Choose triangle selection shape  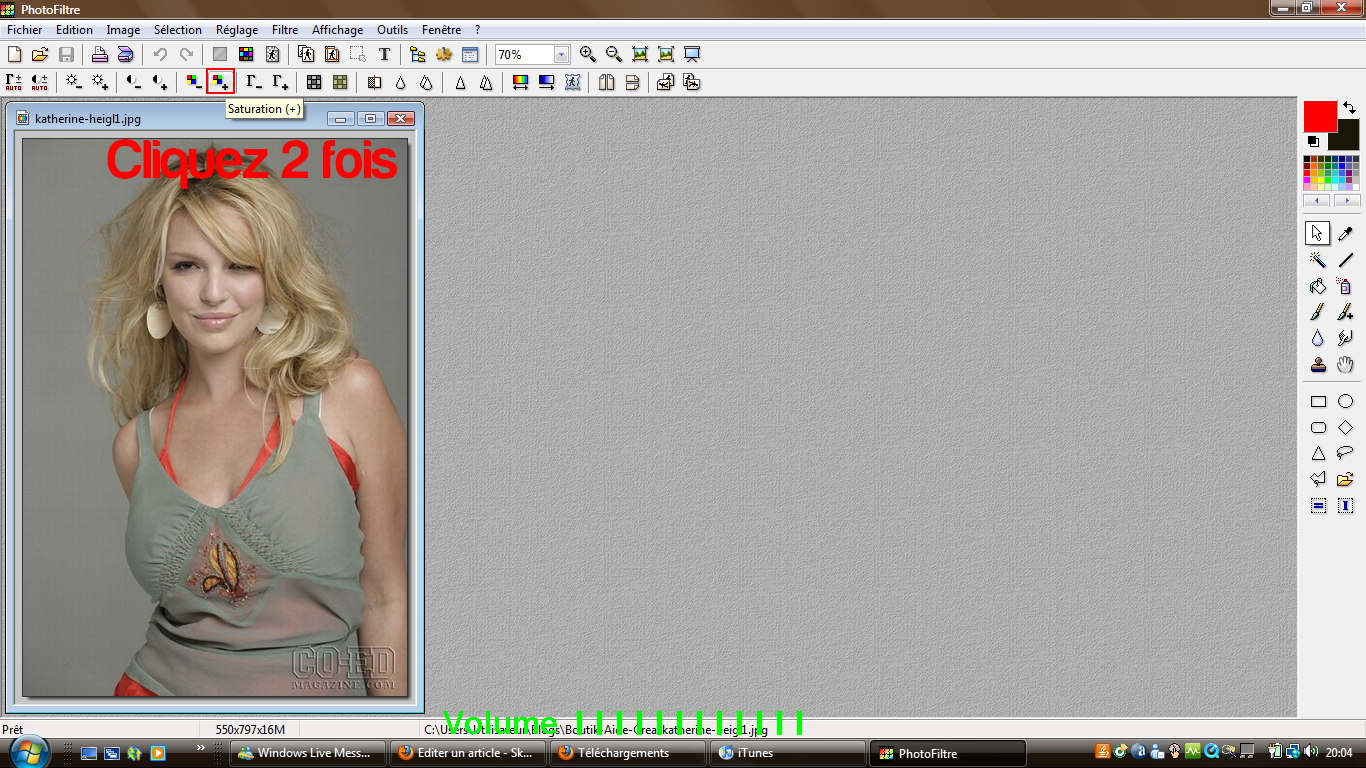(1318, 453)
